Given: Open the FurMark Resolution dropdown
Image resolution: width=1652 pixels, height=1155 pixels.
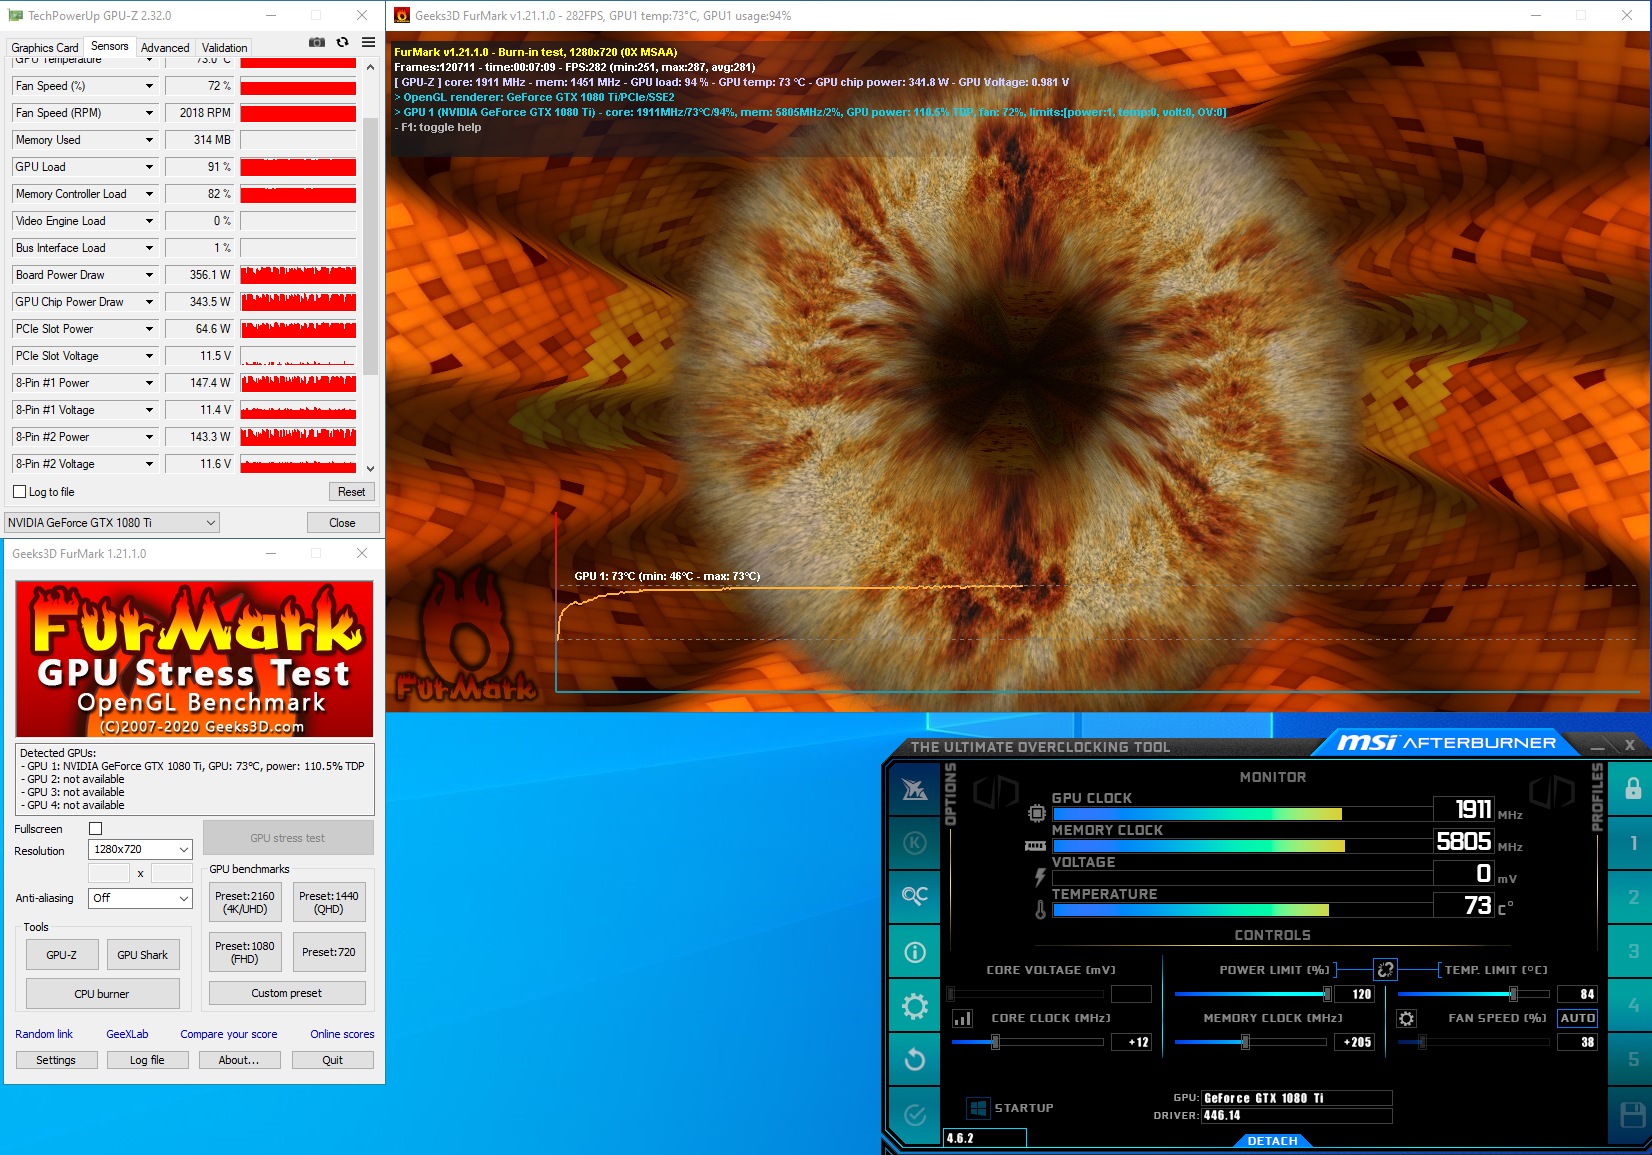Looking at the screenshot, I should (140, 849).
